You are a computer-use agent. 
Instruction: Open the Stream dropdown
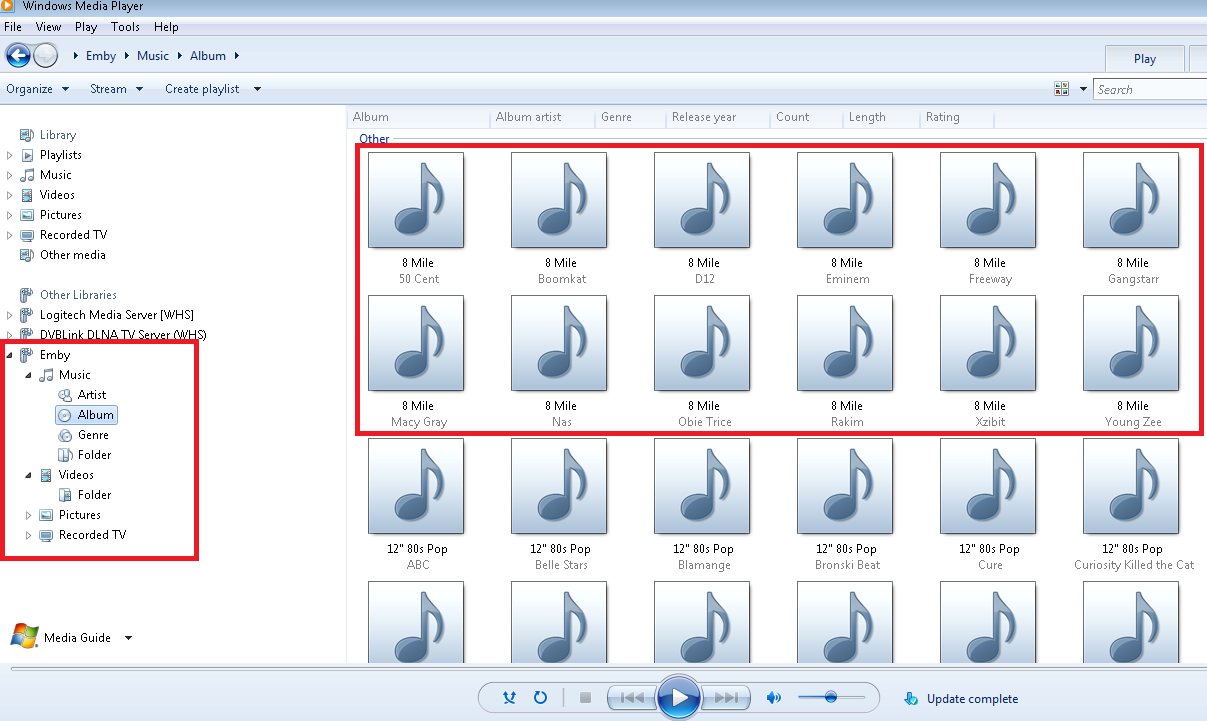116,89
